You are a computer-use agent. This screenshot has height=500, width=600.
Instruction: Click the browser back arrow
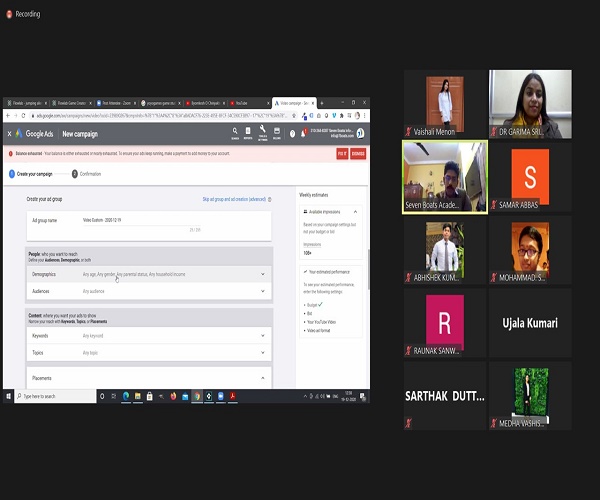8,115
